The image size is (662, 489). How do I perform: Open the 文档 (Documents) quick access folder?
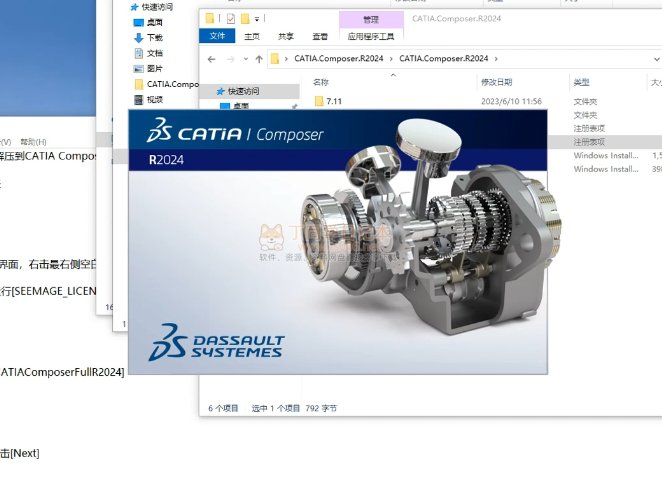coord(155,53)
